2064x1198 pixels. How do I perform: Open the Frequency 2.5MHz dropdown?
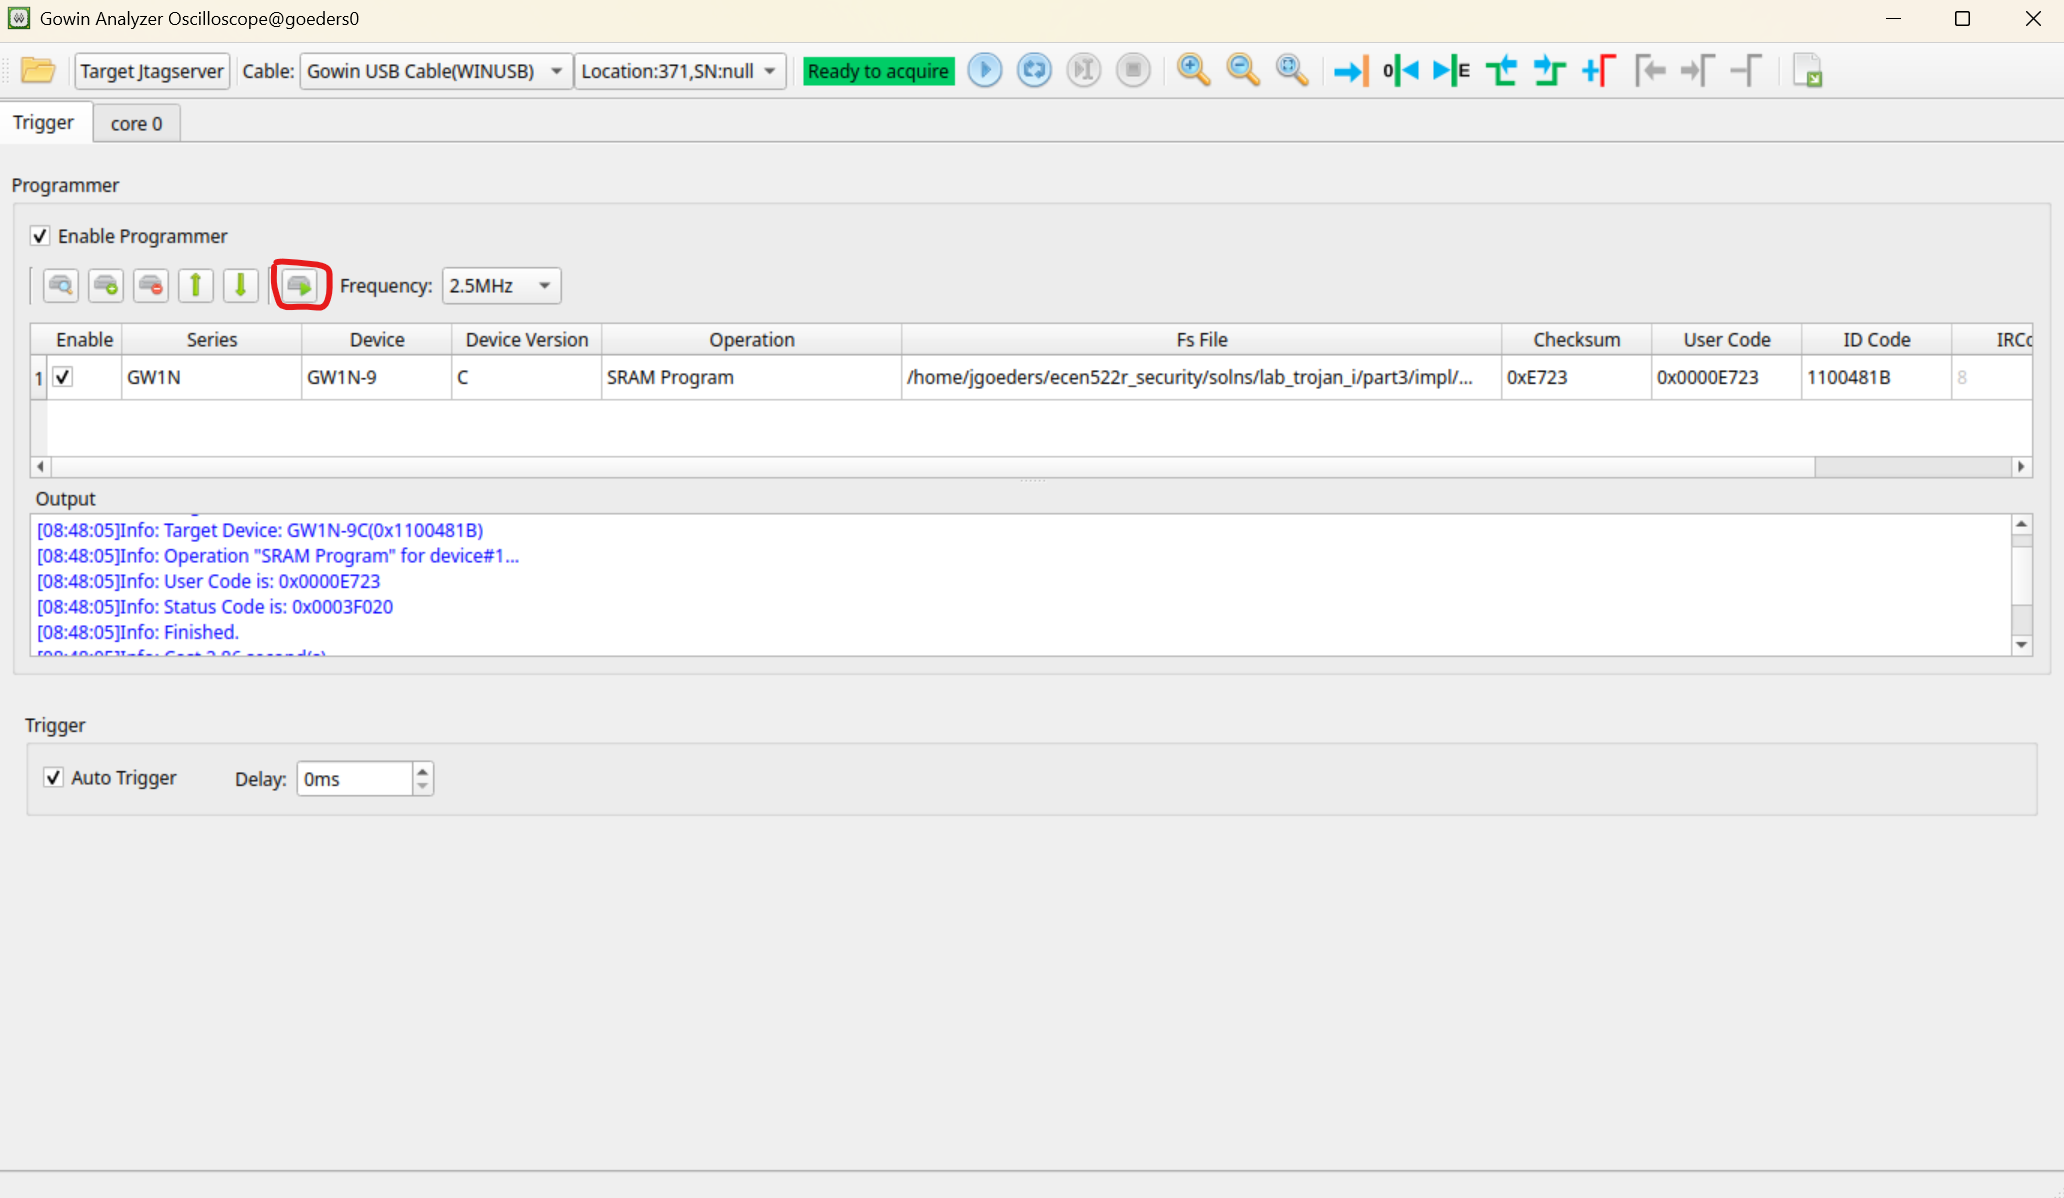click(501, 286)
